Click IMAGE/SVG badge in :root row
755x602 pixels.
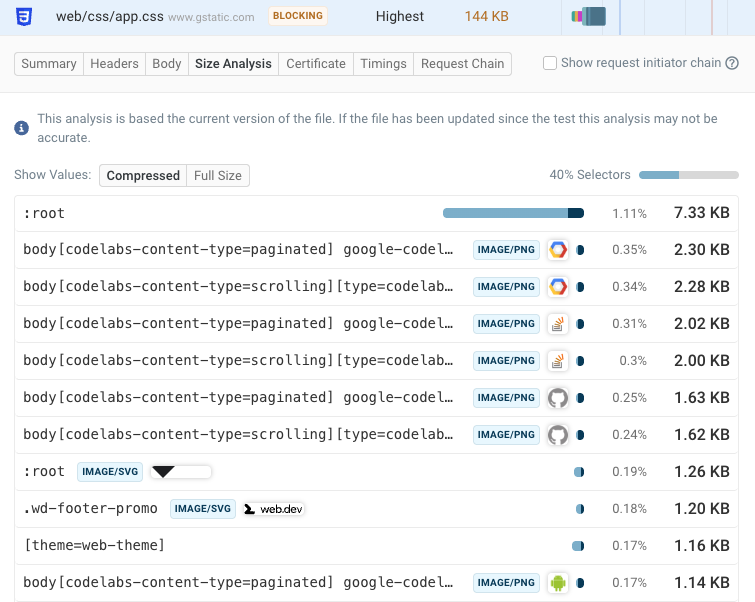click(110, 471)
